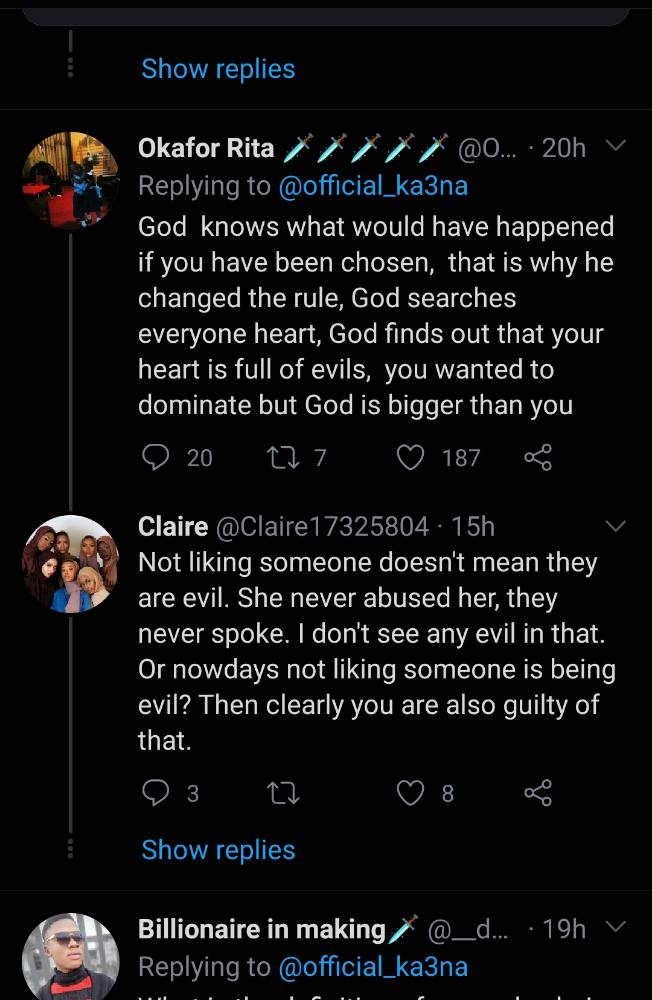Reply to Claire's tweet
Viewport: 652px width, 1000px height.
[156, 793]
